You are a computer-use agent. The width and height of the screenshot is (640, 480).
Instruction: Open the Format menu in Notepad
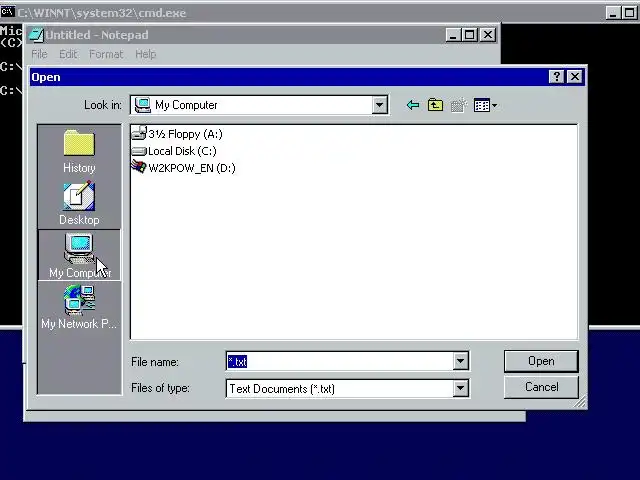click(x=106, y=54)
